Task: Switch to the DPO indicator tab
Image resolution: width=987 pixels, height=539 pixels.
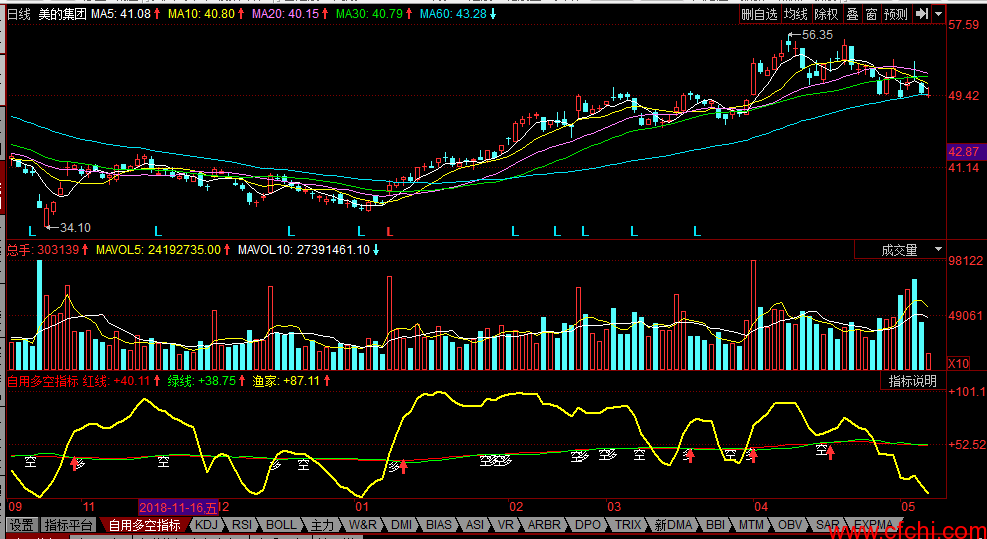Action: coord(588,525)
